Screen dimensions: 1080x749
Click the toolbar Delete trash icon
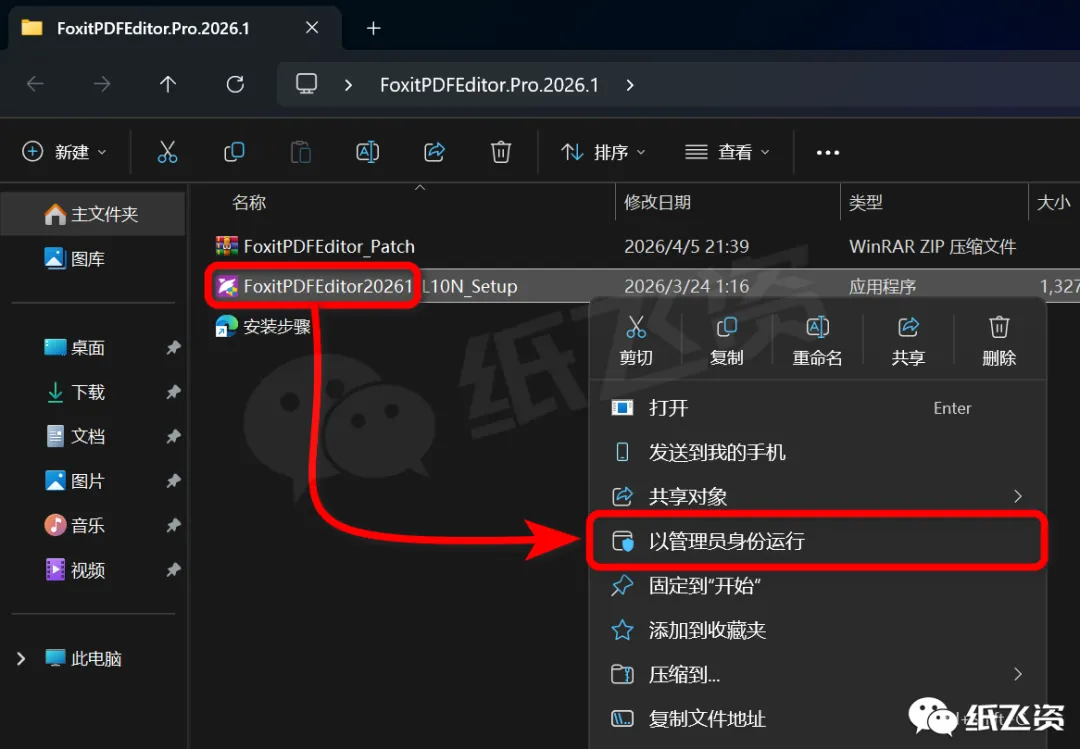click(501, 152)
